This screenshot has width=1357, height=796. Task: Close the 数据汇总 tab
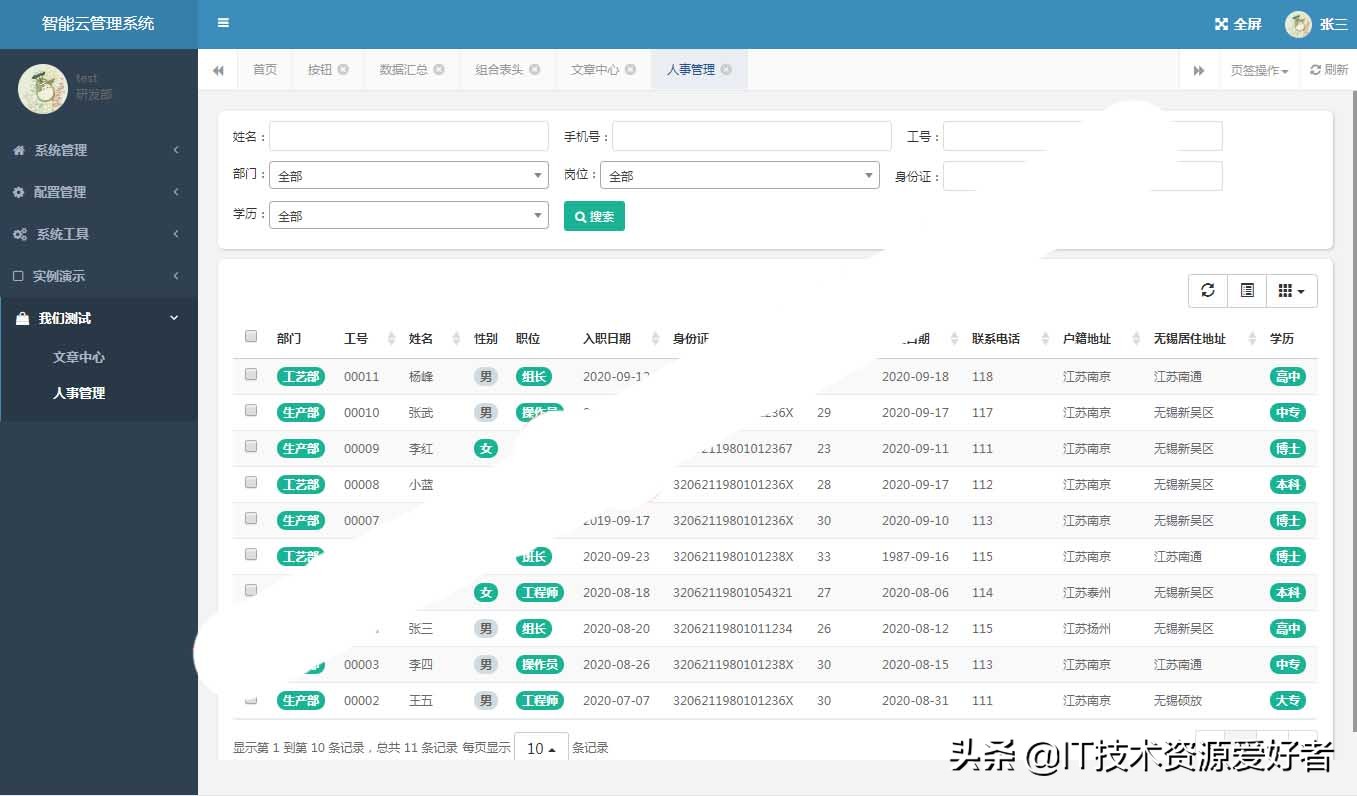tap(439, 70)
